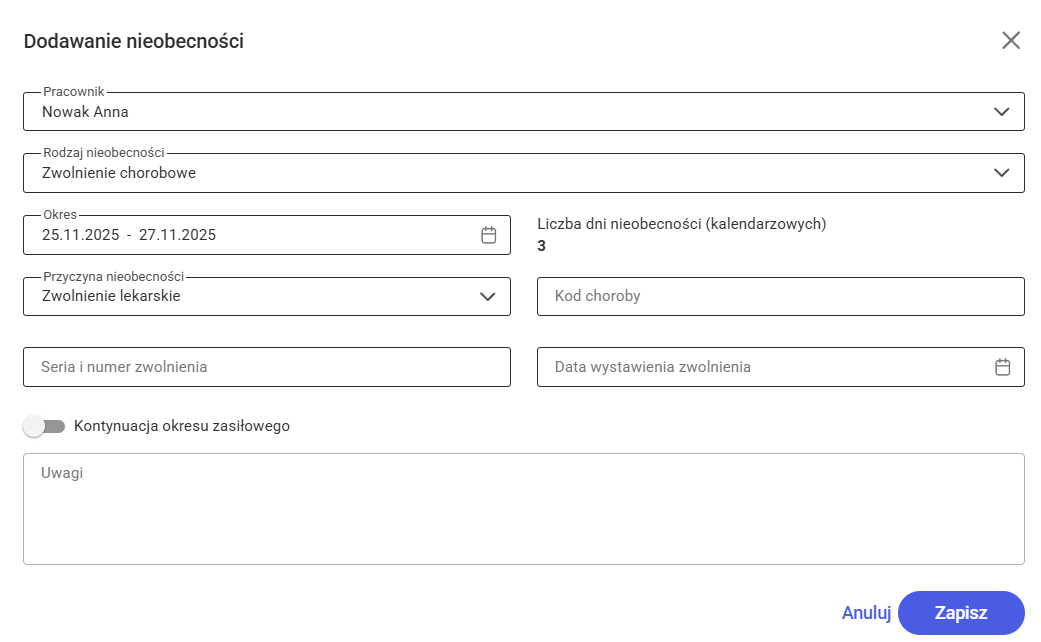The image size is (1041, 642).
Task: Focus the Seria i numer zwolnienia field
Action: (x=266, y=367)
